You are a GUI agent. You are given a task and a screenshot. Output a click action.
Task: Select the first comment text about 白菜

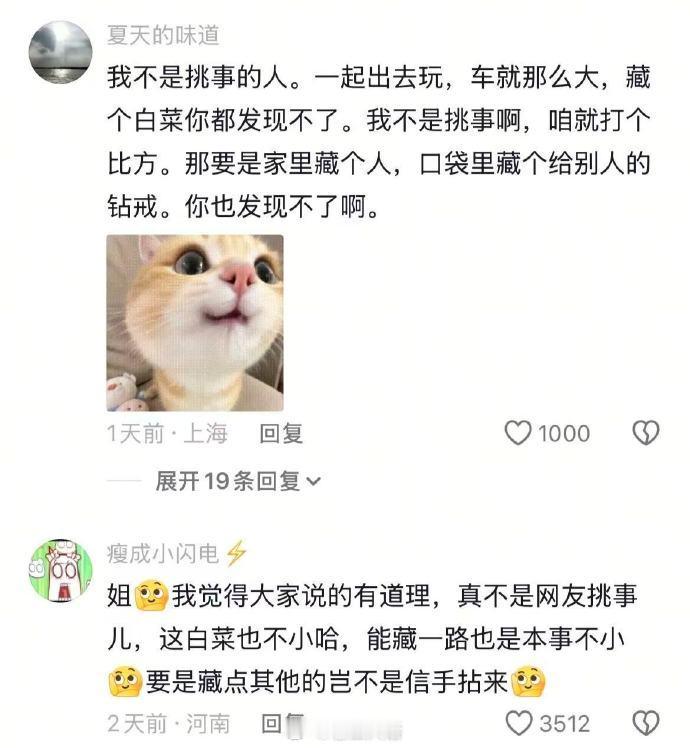[x=379, y=142]
